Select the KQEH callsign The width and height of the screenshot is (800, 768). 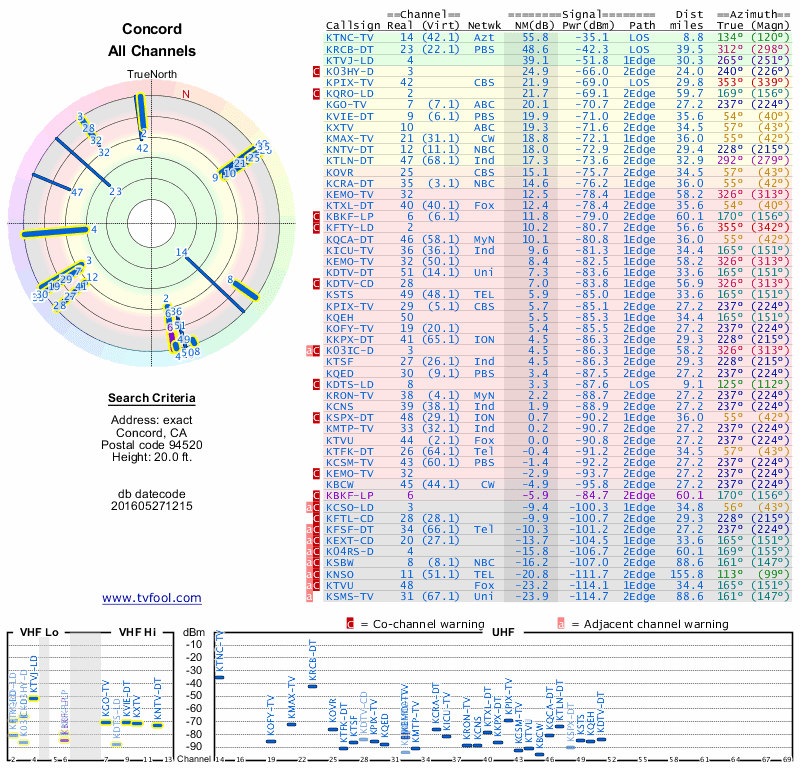point(340,317)
